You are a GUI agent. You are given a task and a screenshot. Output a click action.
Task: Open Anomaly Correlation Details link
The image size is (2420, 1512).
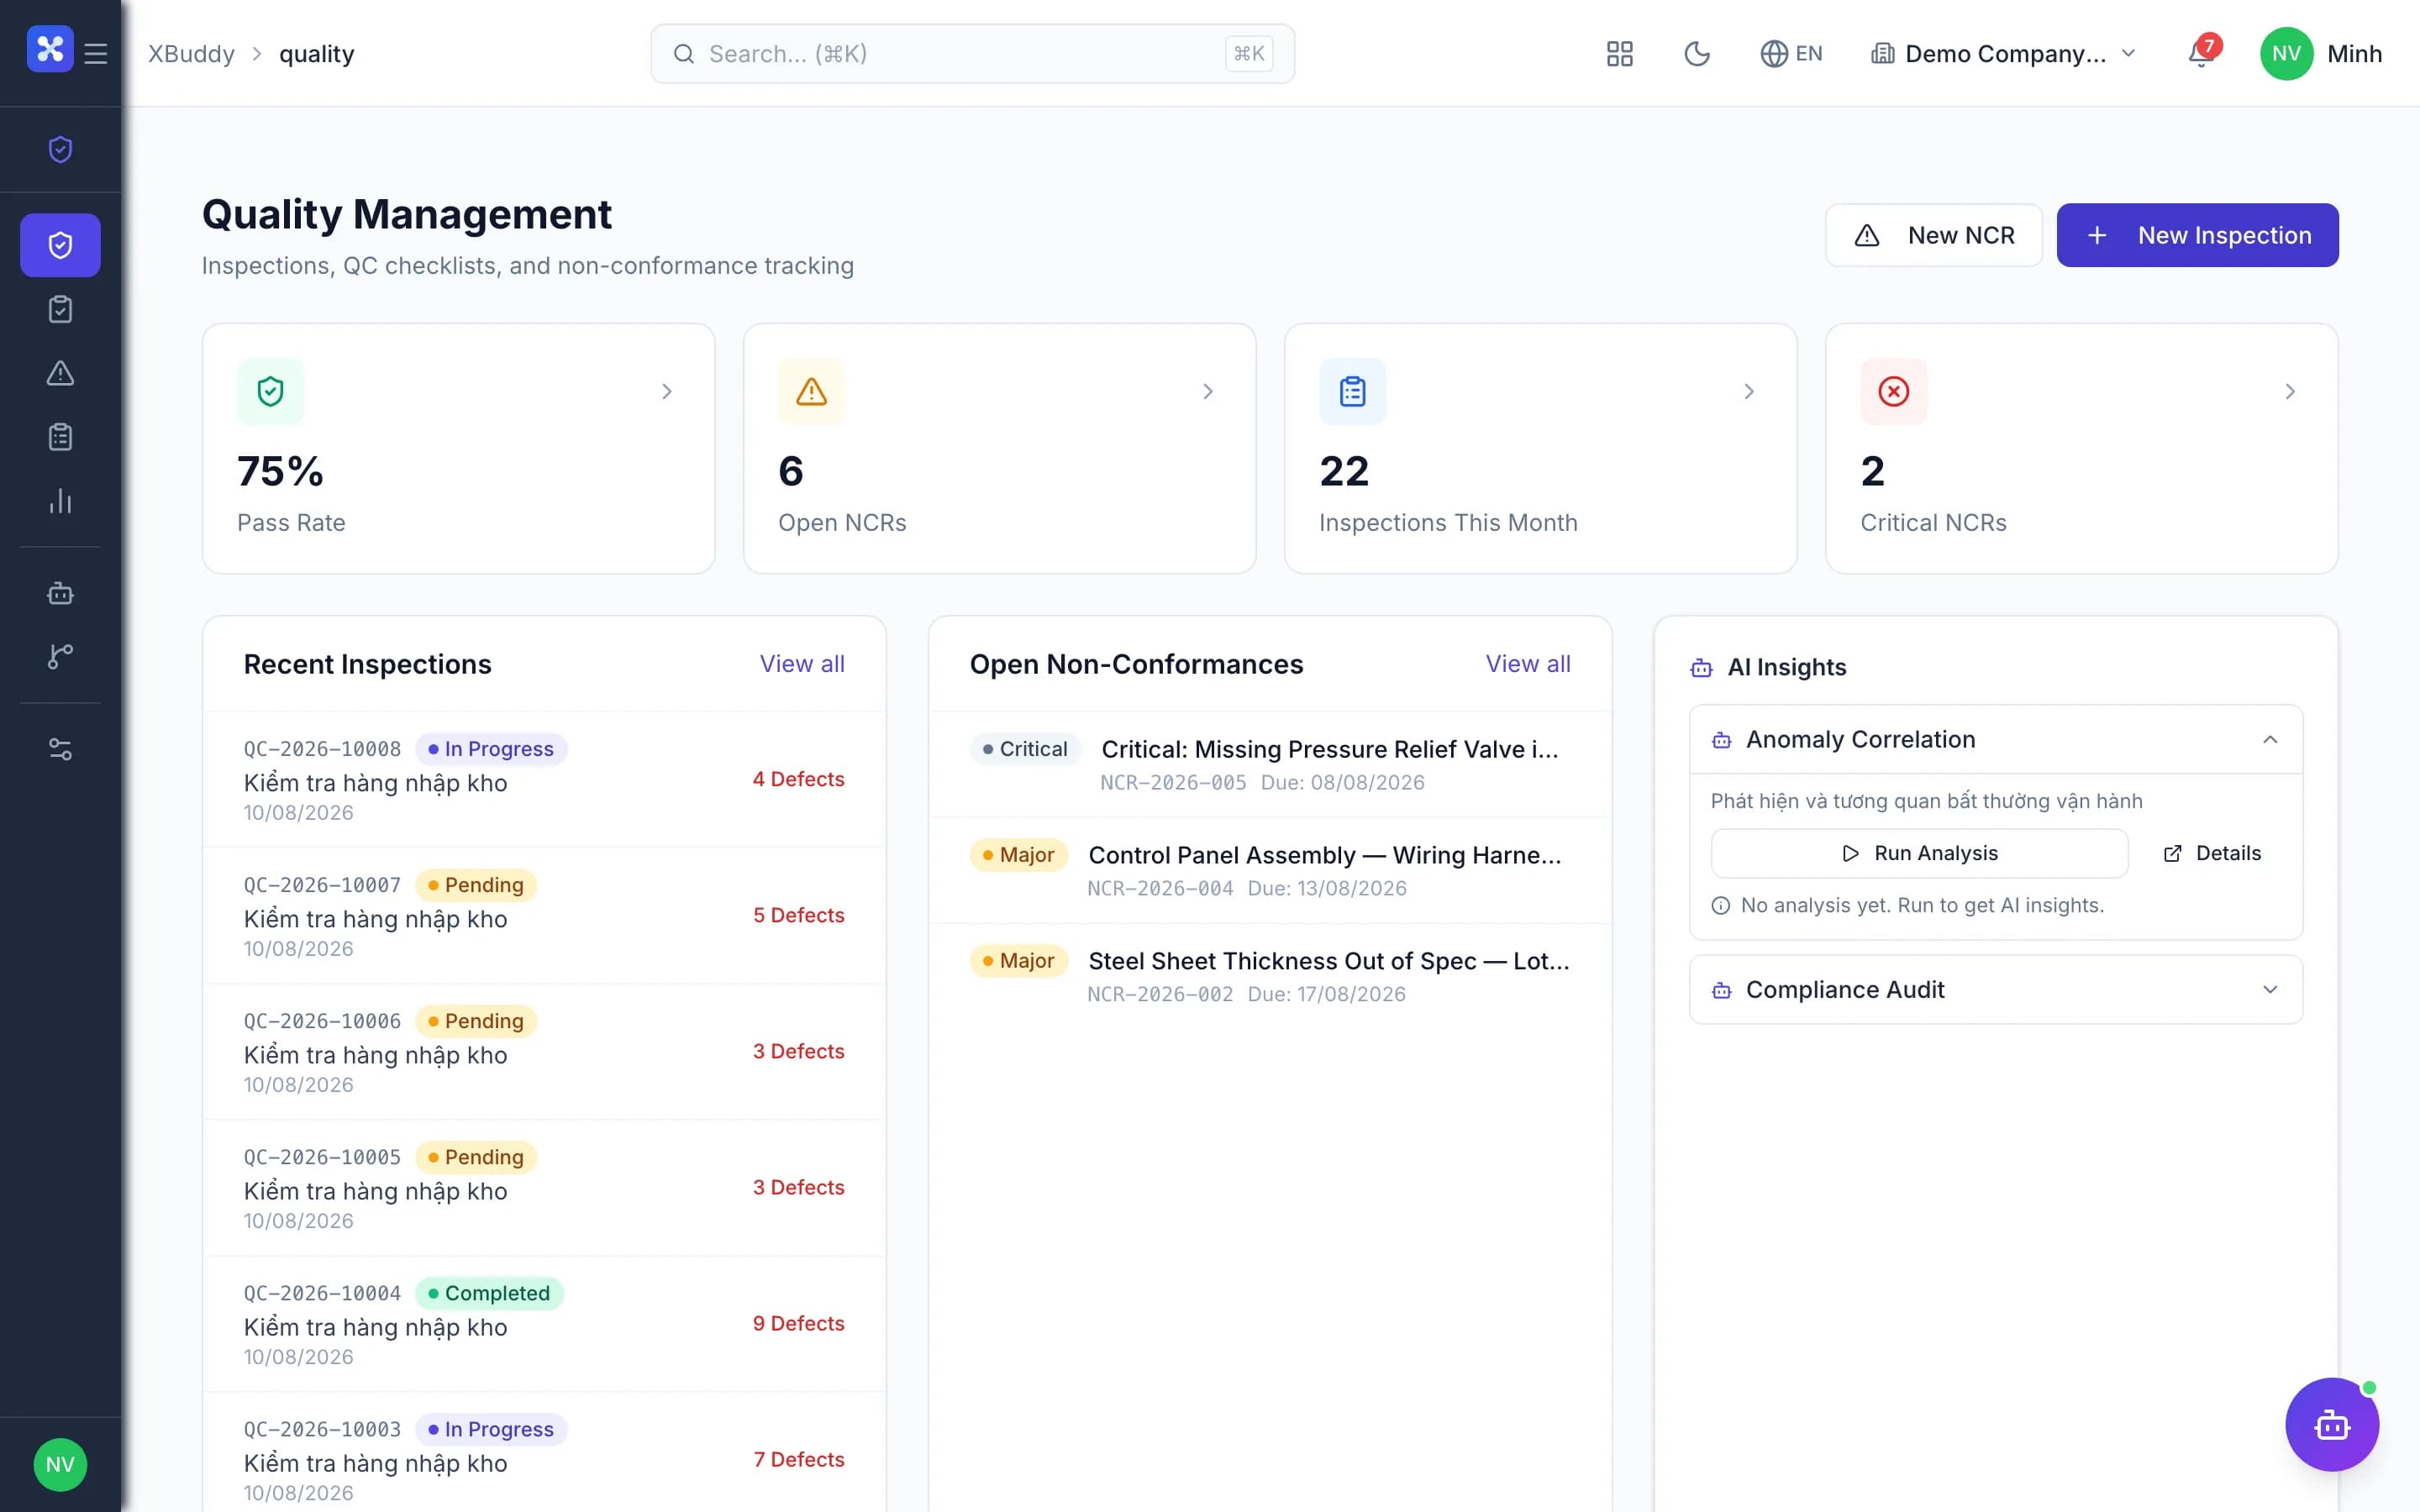coord(2212,853)
